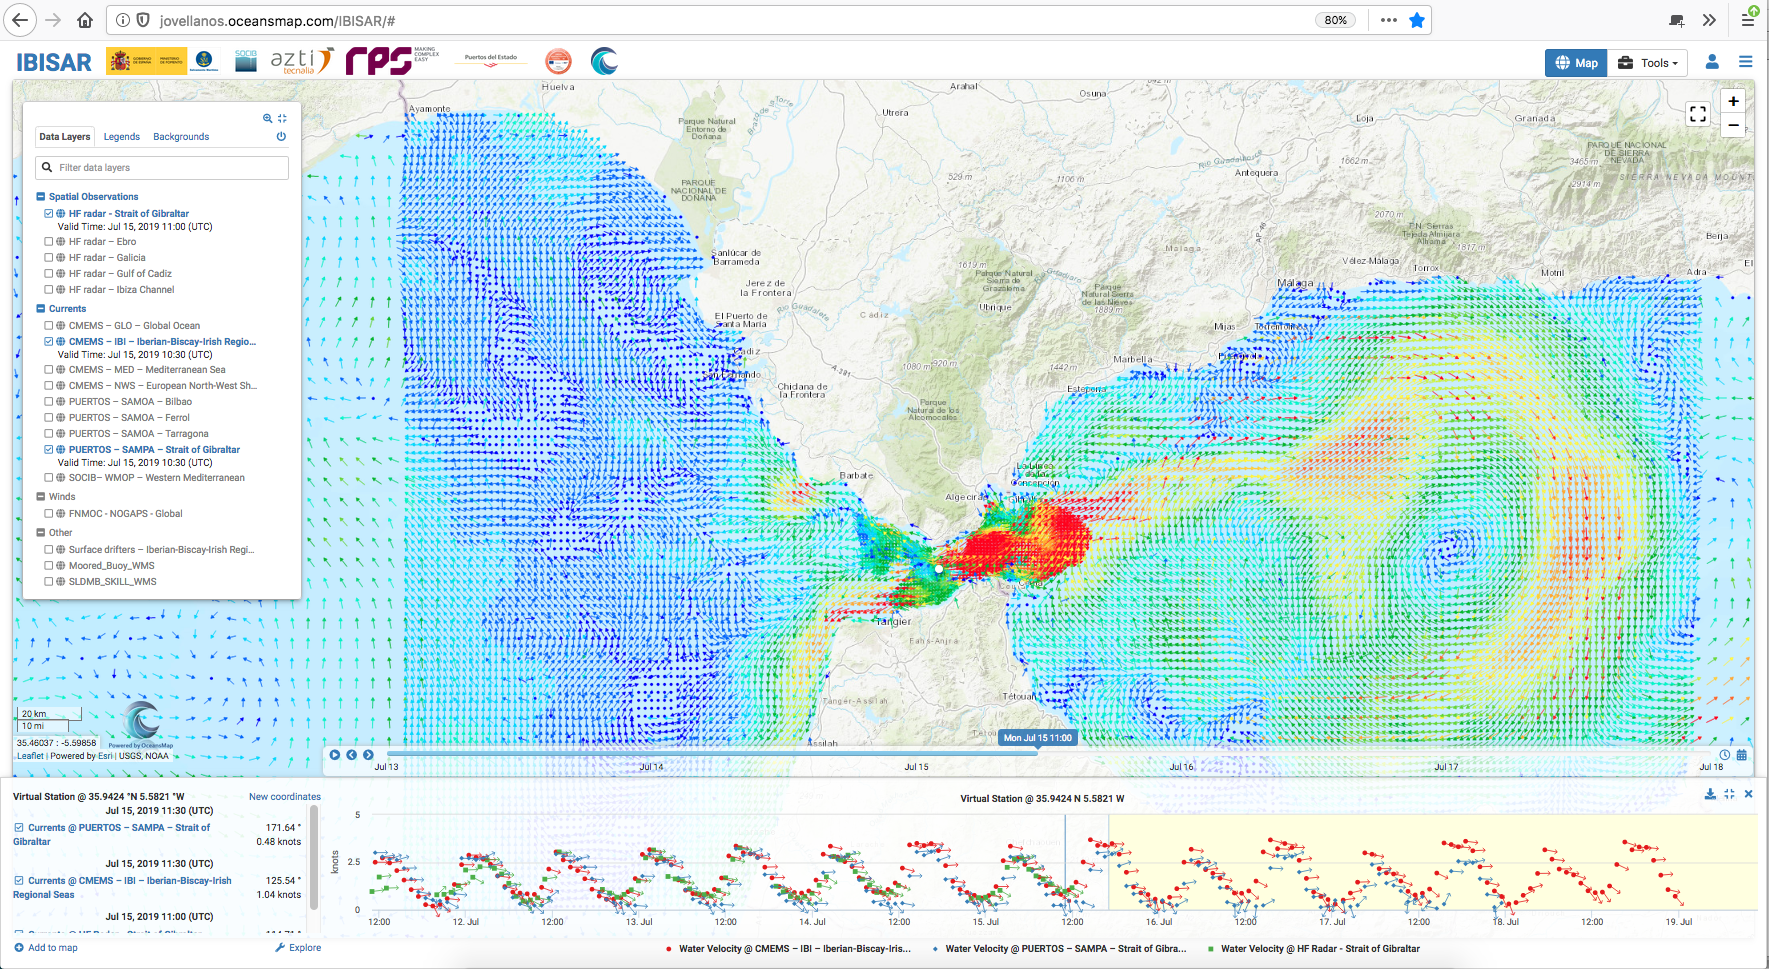Enable the Moored_Buoy_WMS layer
The image size is (1769, 969).
click(x=48, y=566)
